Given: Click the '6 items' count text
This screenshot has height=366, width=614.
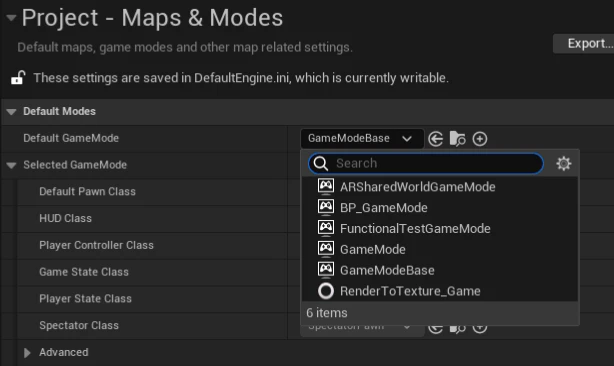Looking at the screenshot, I should [x=327, y=313].
